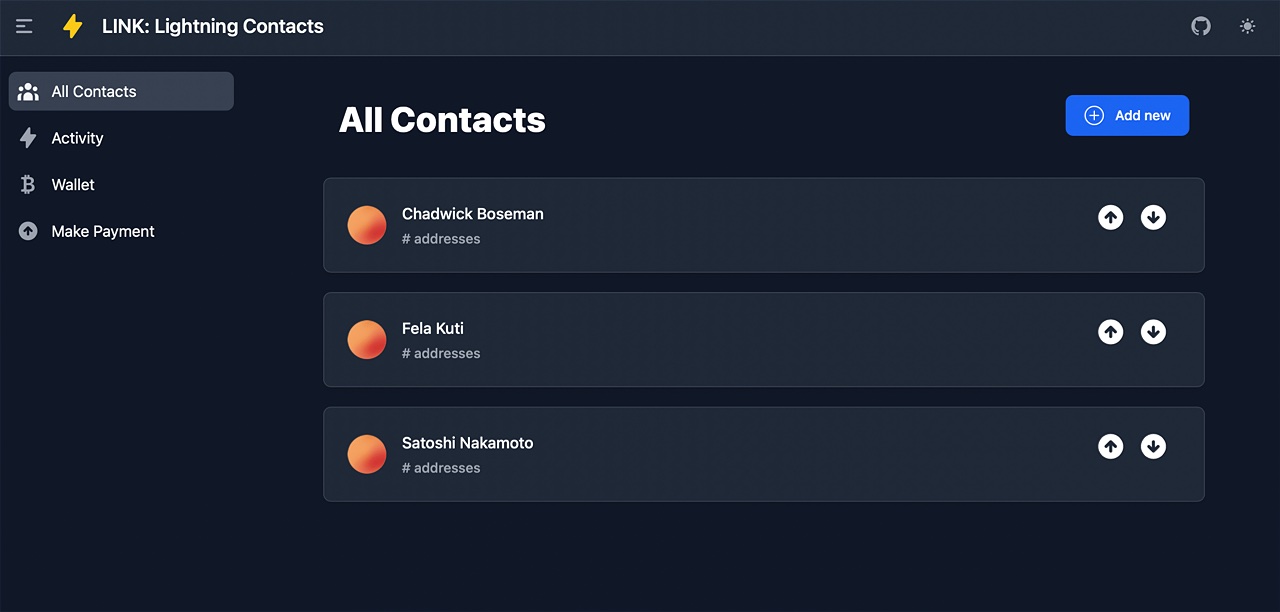Toggle light mode with the sun icon
Image resolution: width=1280 pixels, height=612 pixels.
pyautogui.click(x=1247, y=27)
